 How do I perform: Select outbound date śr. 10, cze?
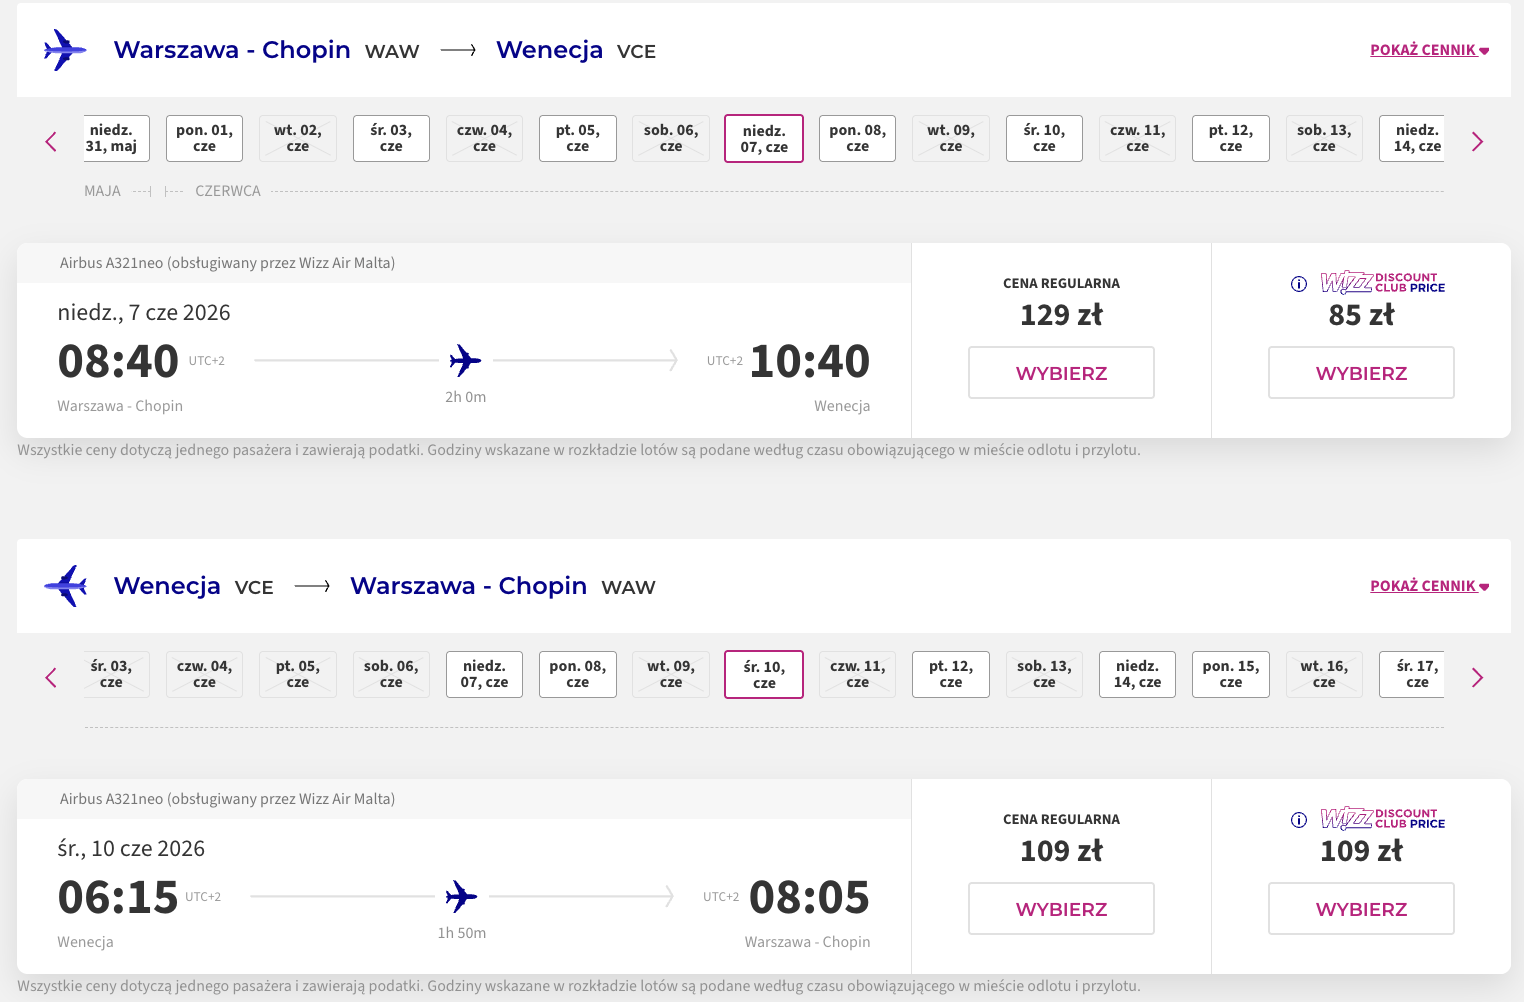tap(1044, 138)
